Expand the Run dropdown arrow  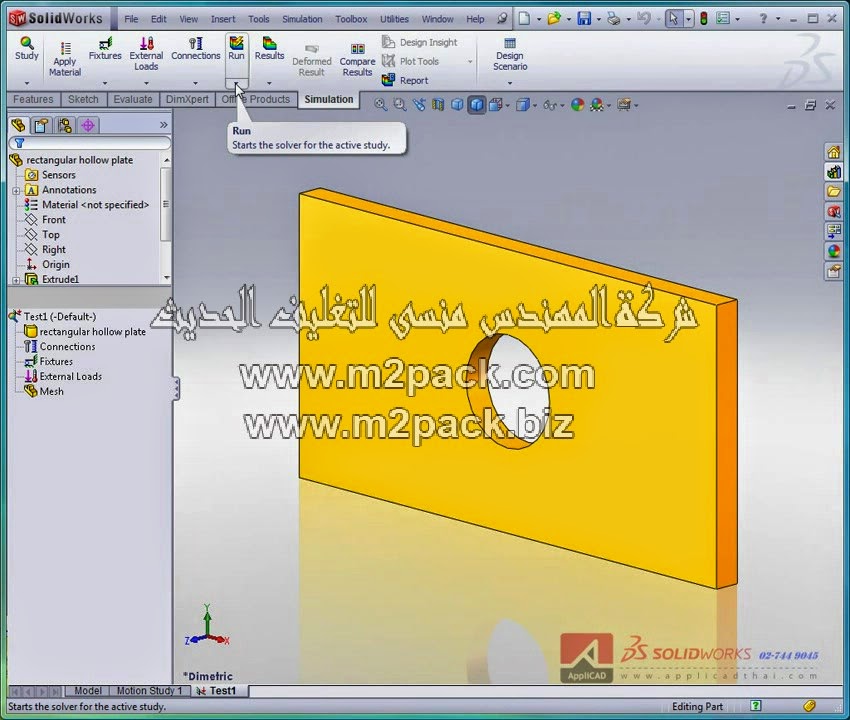coord(236,83)
